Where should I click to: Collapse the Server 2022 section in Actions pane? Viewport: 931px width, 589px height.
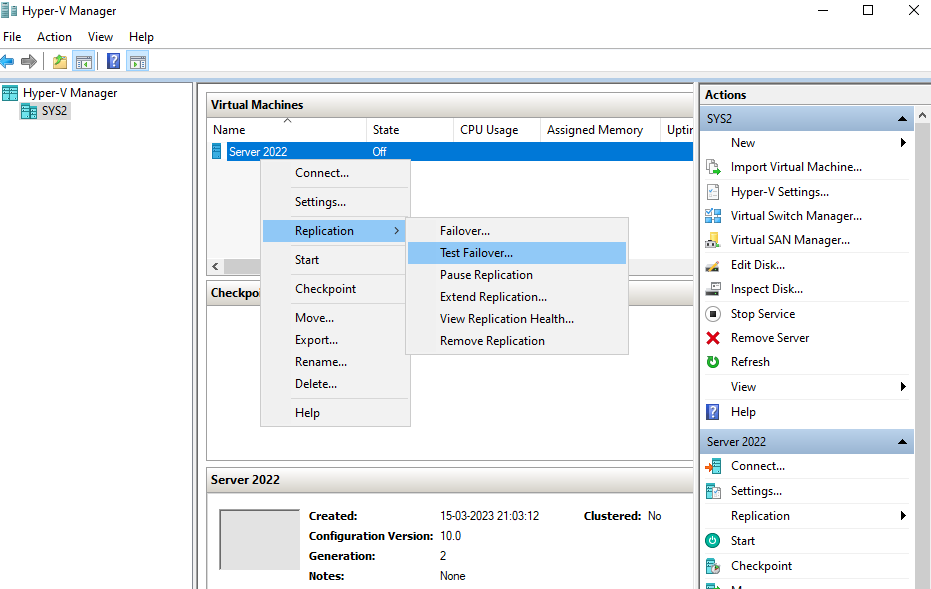tap(902, 442)
